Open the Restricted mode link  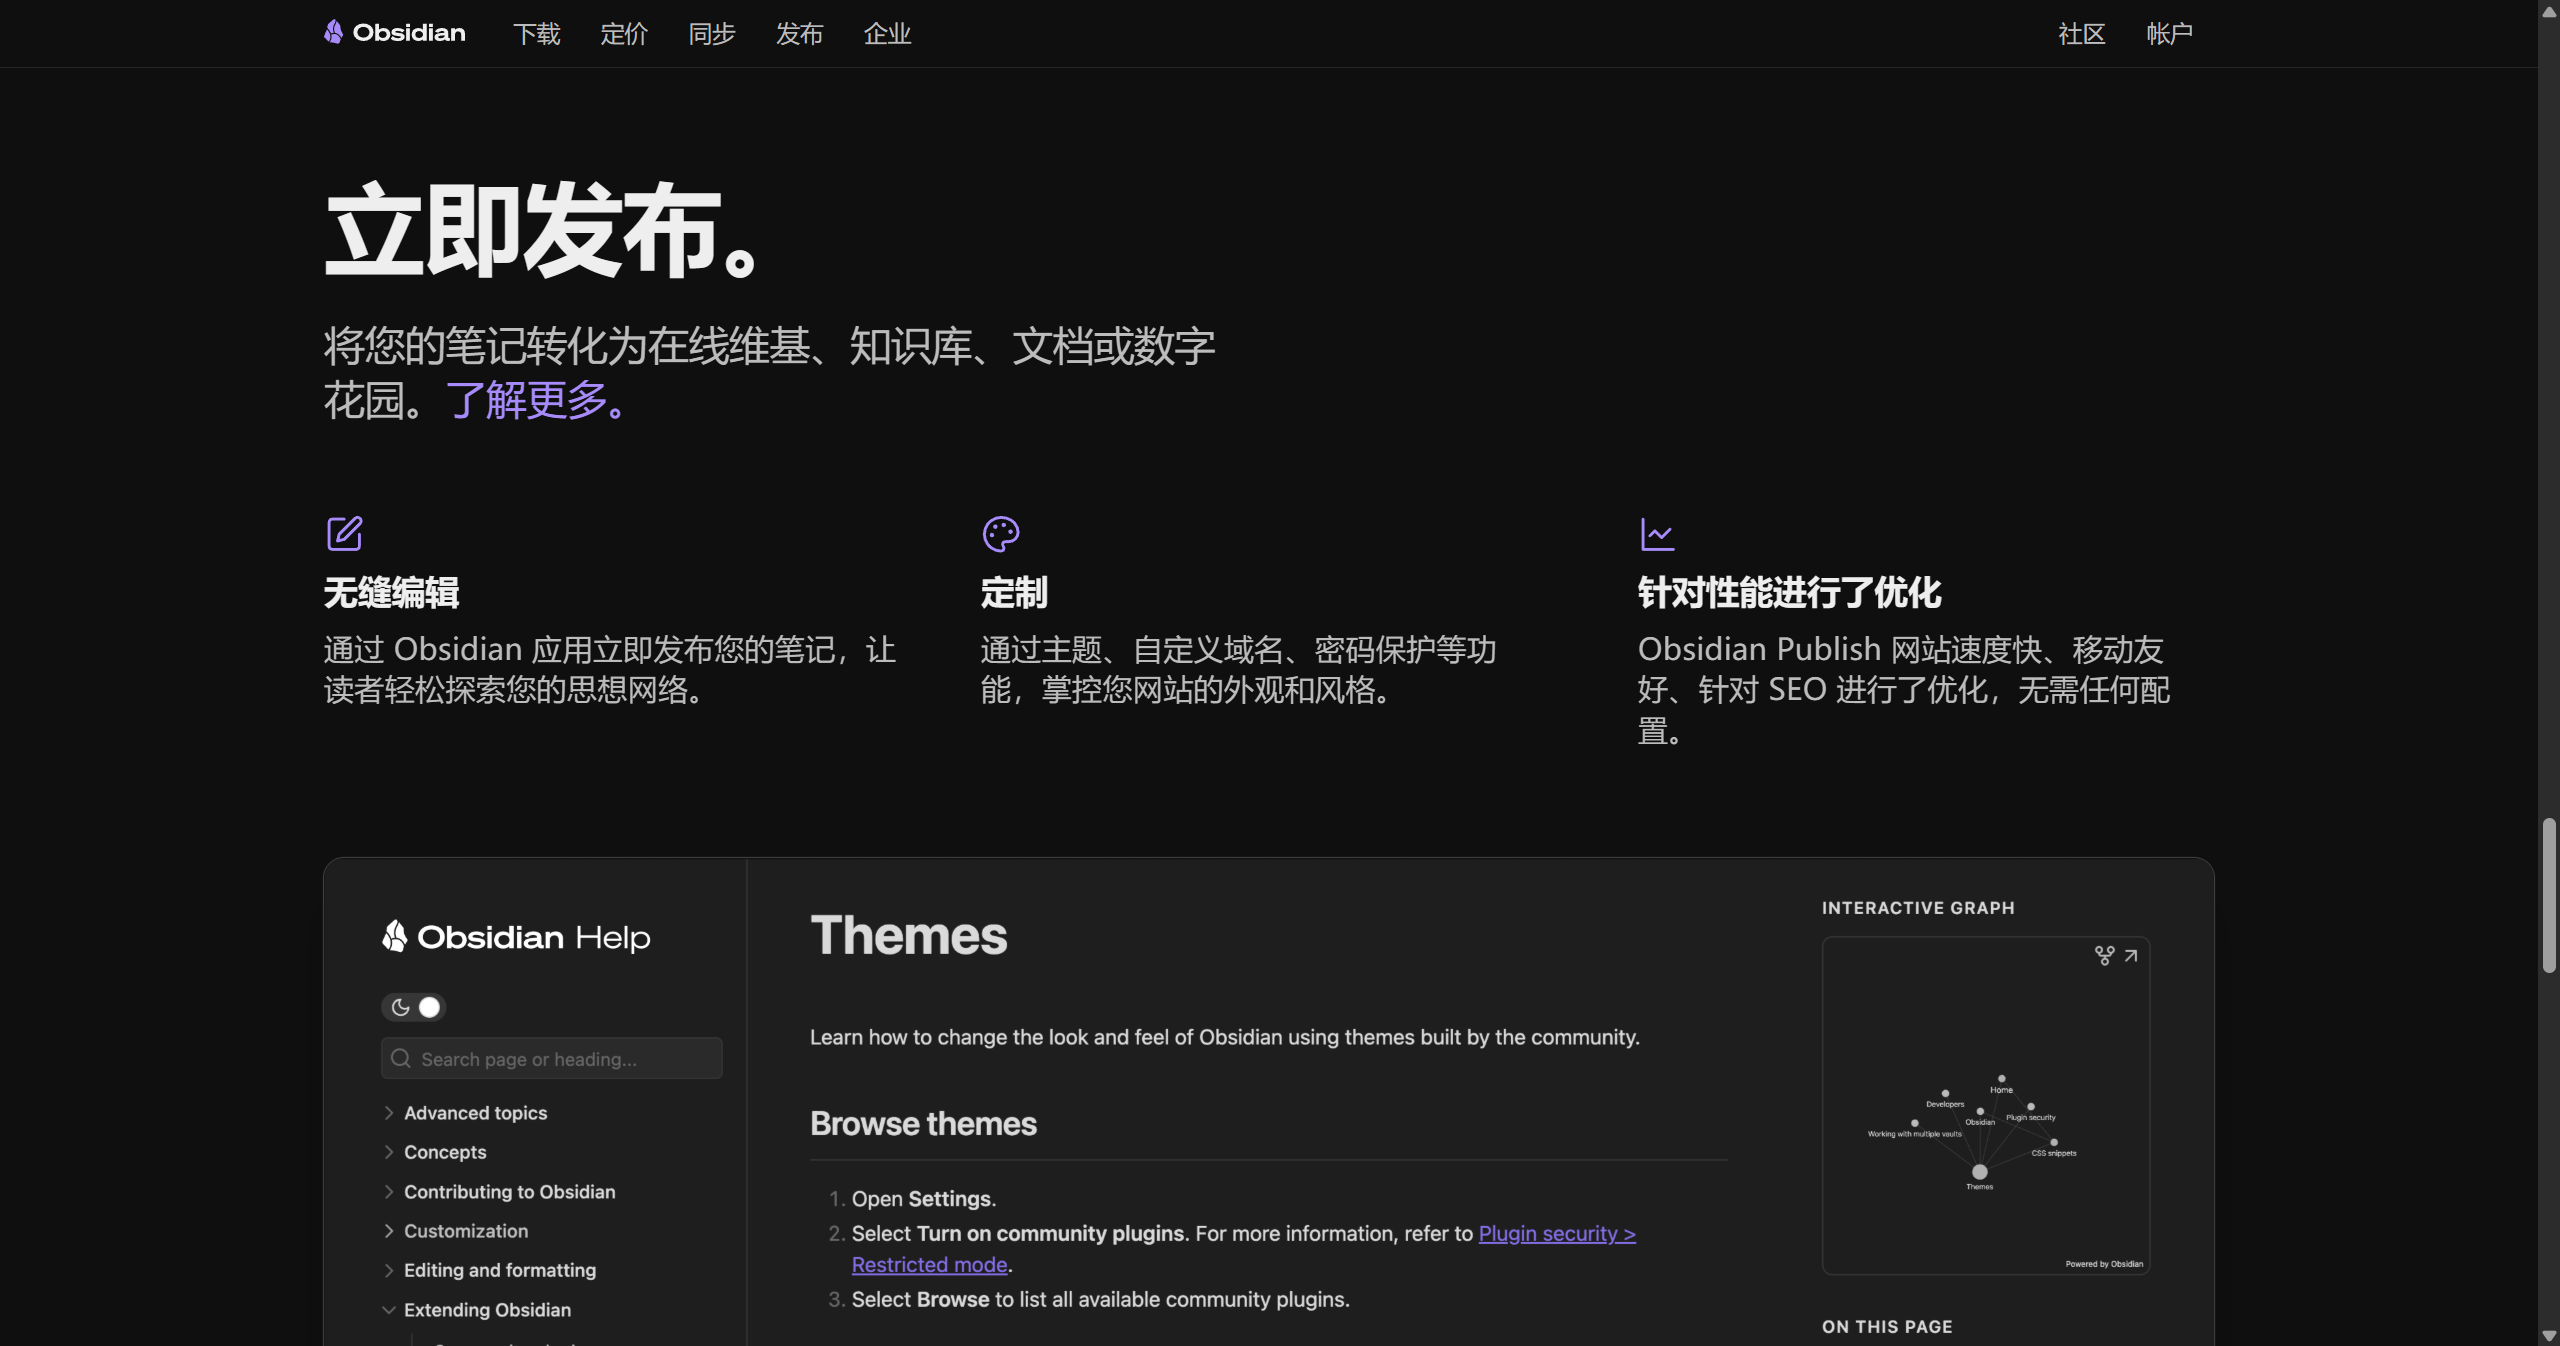[x=929, y=1264]
